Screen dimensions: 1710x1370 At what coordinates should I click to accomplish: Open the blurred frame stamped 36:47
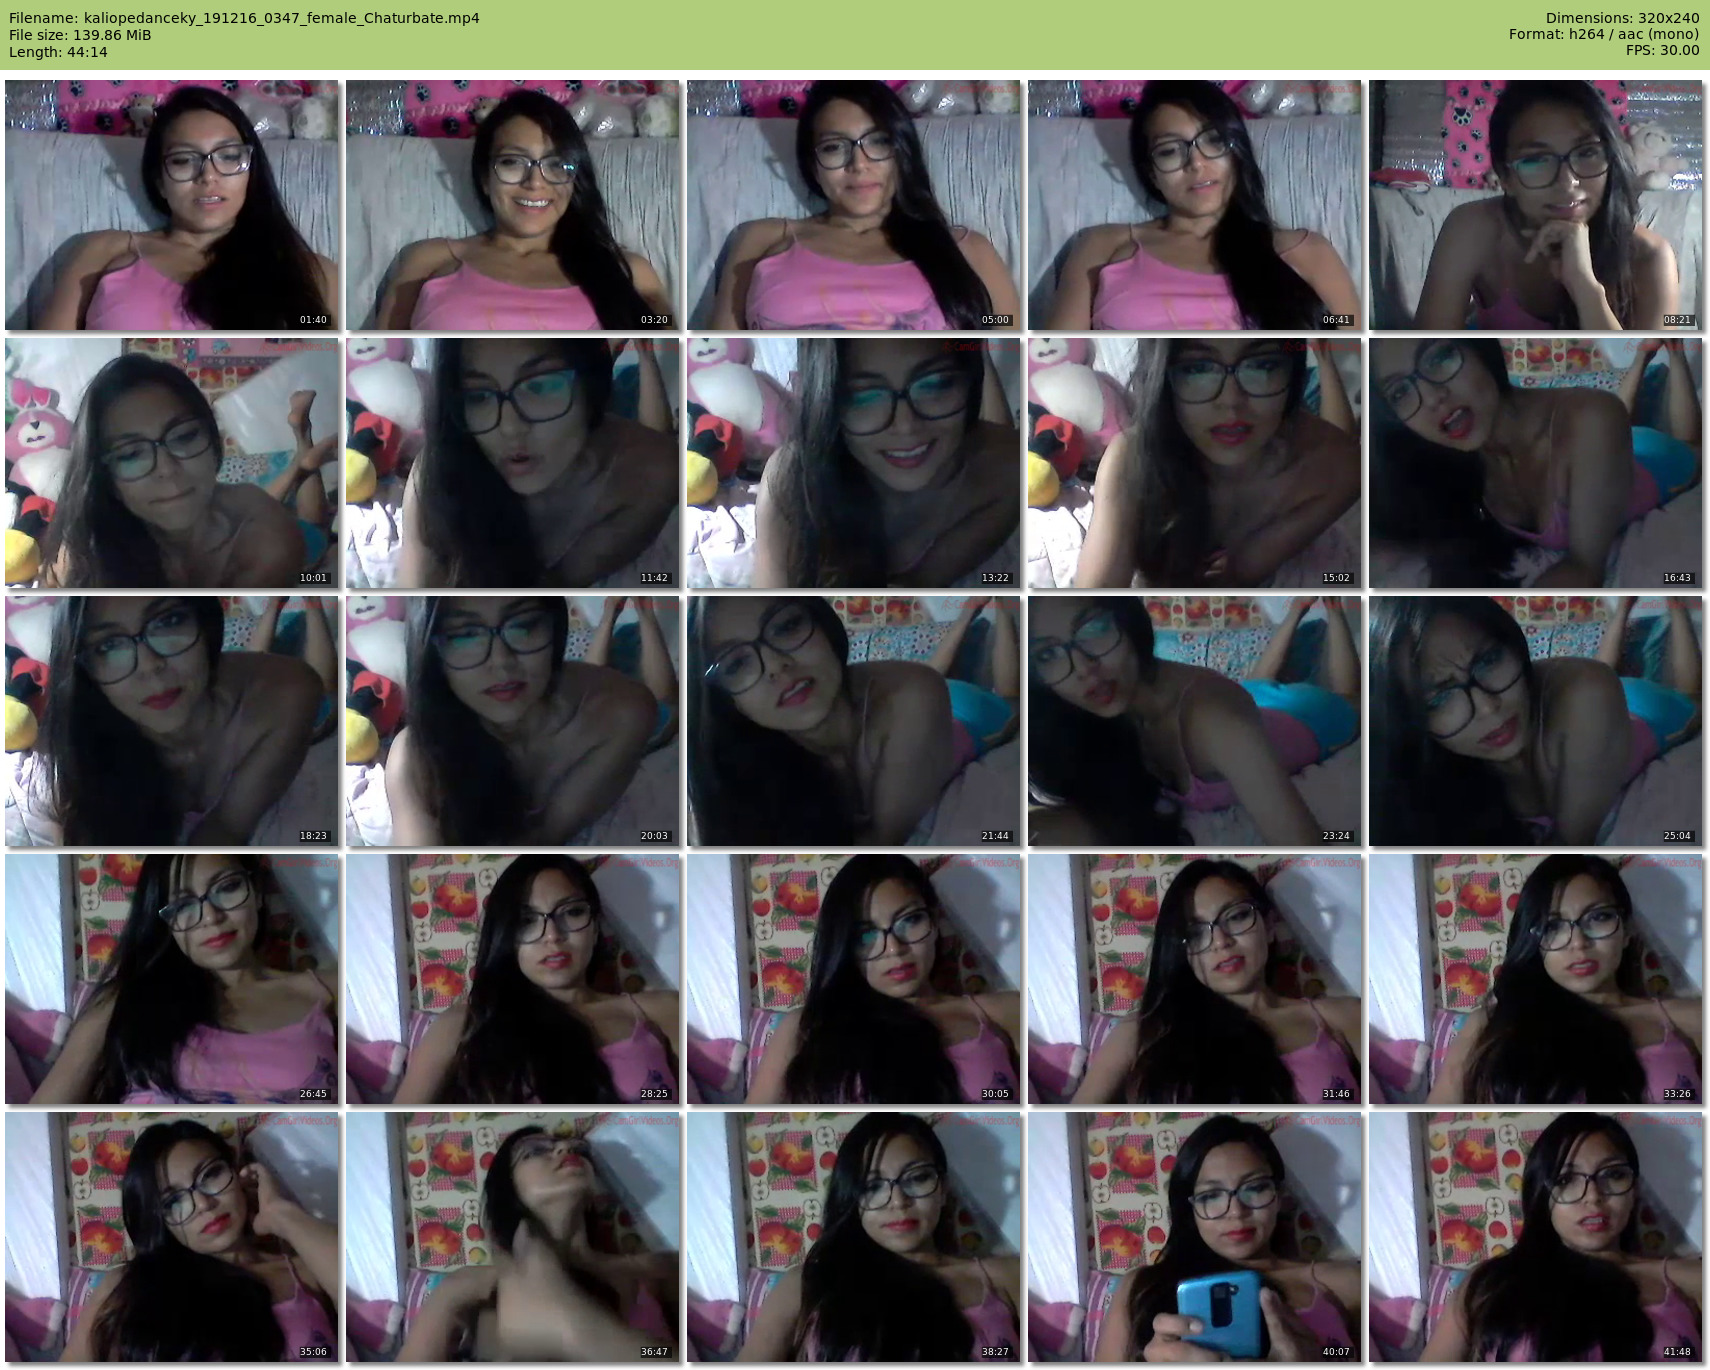coord(513,1237)
